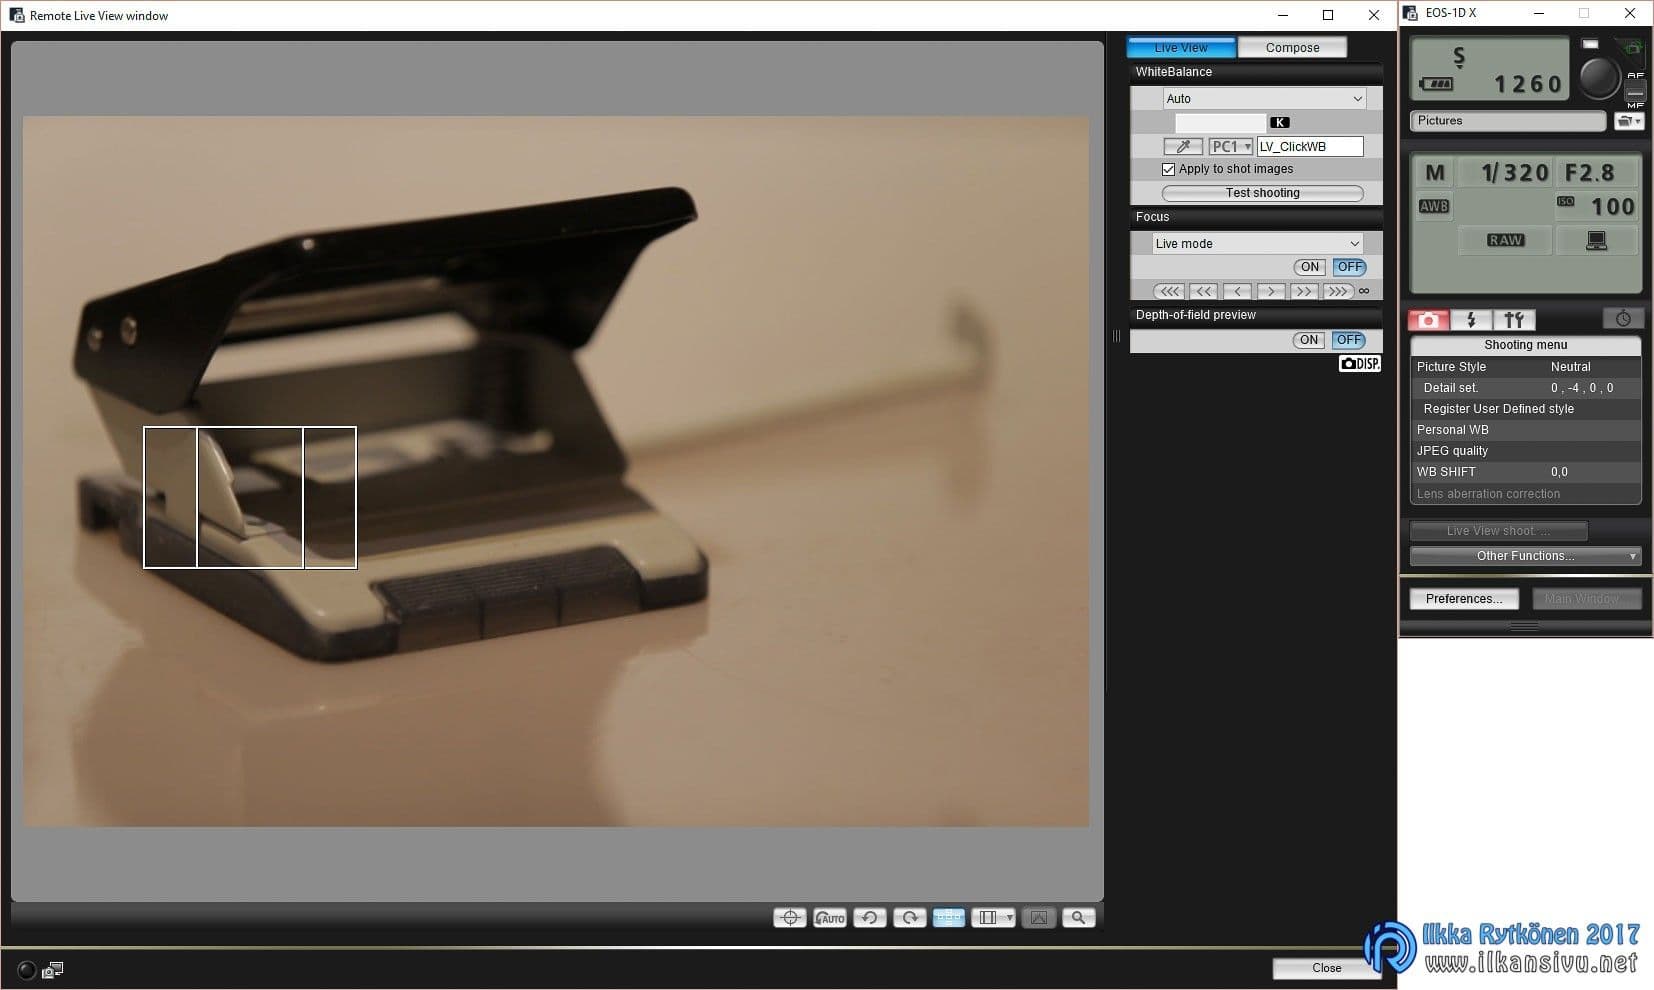This screenshot has width=1654, height=990.
Task: Click the triple-left focus step button
Action: point(1169,291)
